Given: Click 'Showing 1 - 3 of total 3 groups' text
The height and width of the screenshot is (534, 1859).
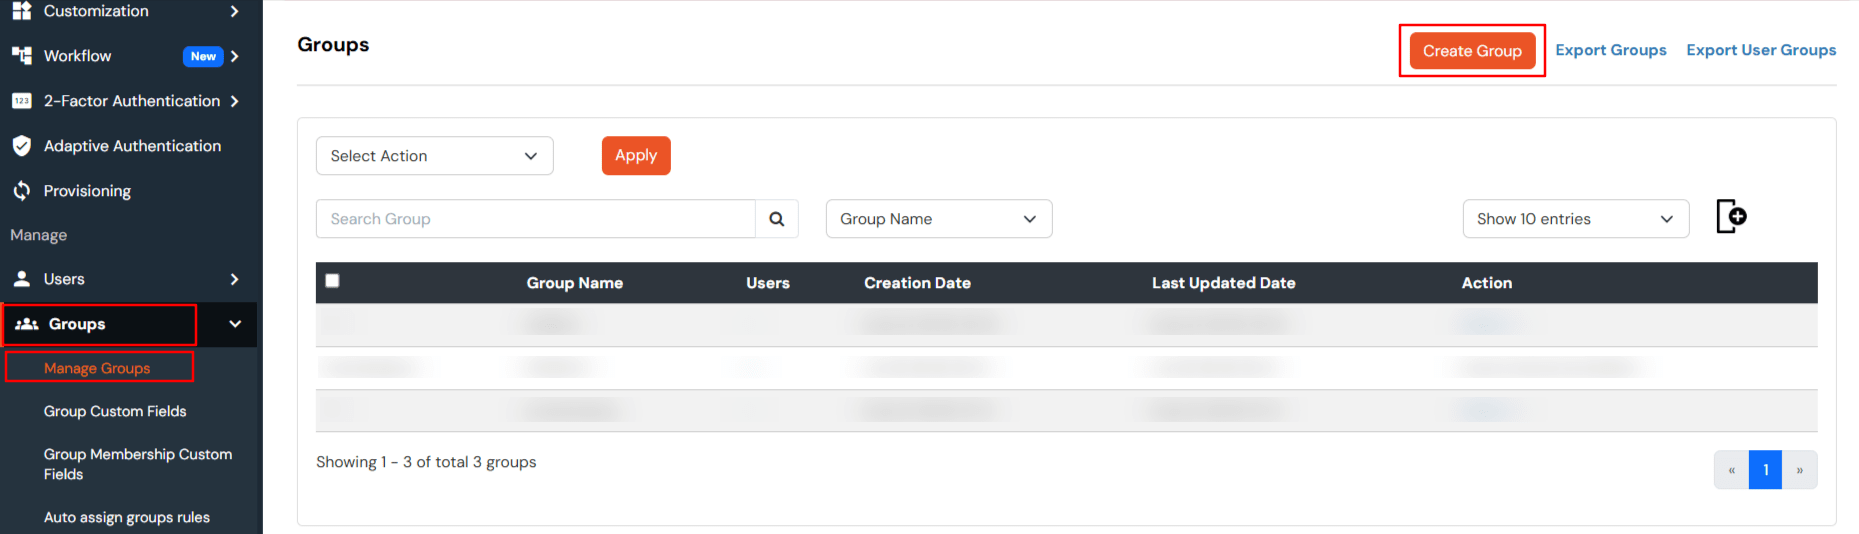Looking at the screenshot, I should coord(426,462).
